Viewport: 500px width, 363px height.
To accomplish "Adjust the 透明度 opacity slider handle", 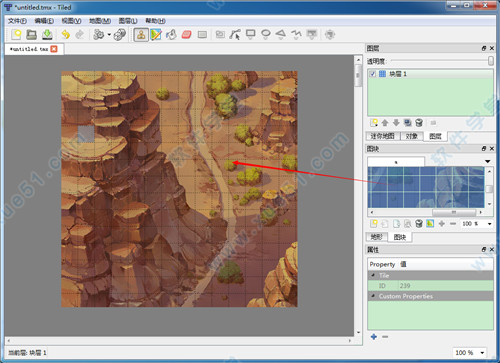I will [x=491, y=61].
